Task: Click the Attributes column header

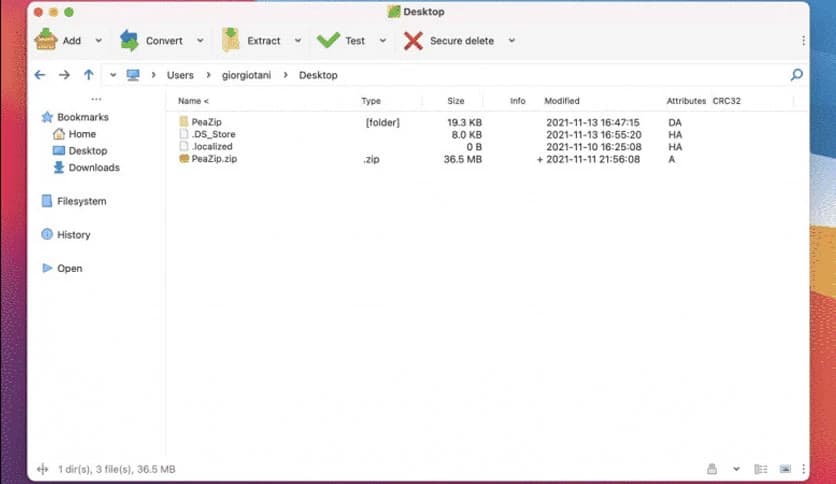Action: (x=686, y=101)
